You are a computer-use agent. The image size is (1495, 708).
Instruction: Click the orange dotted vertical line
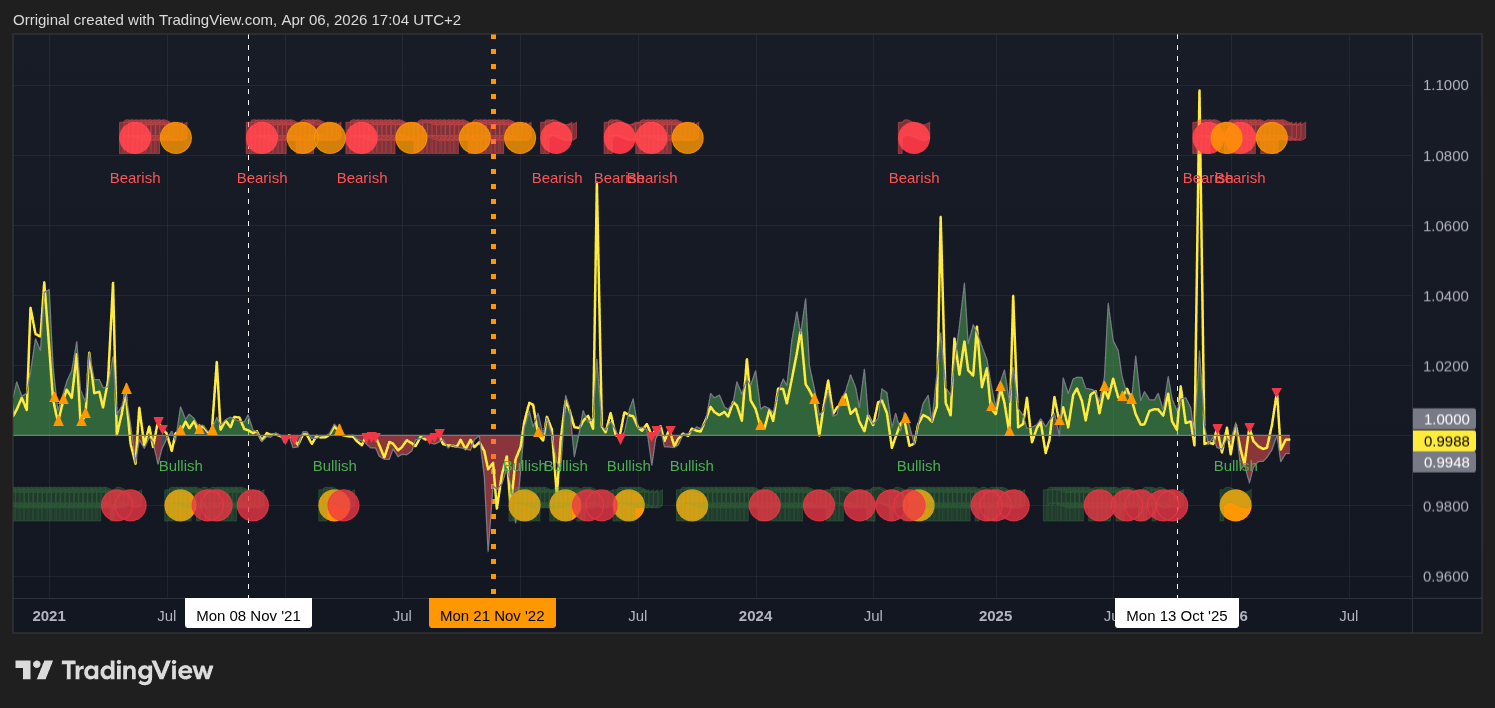(493, 315)
